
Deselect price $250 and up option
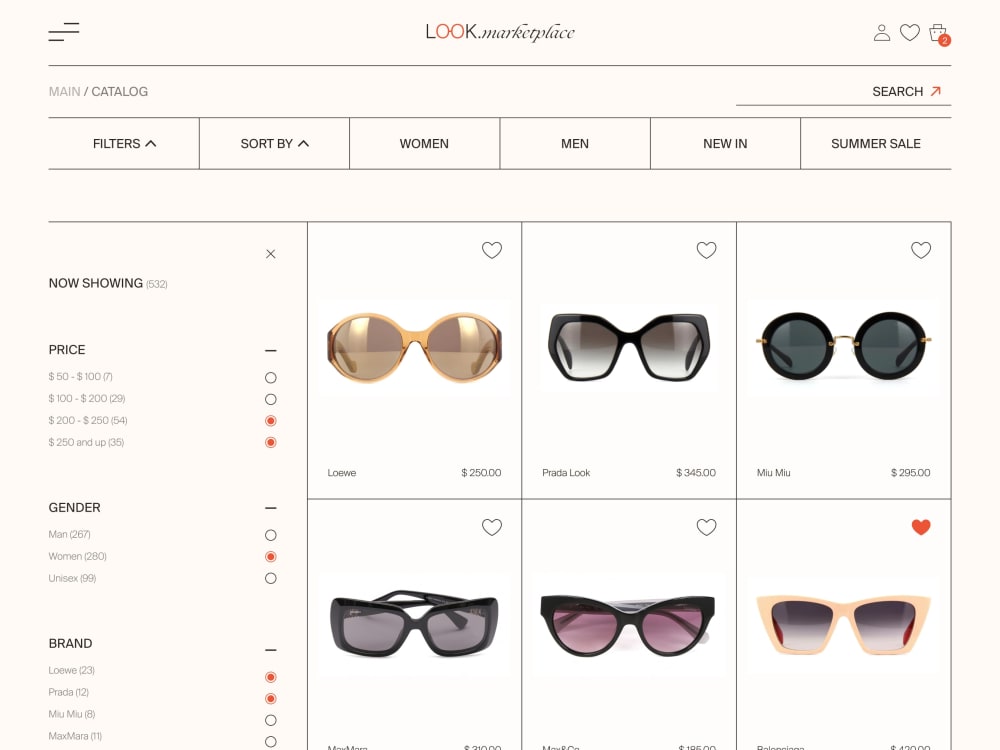[x=270, y=443]
